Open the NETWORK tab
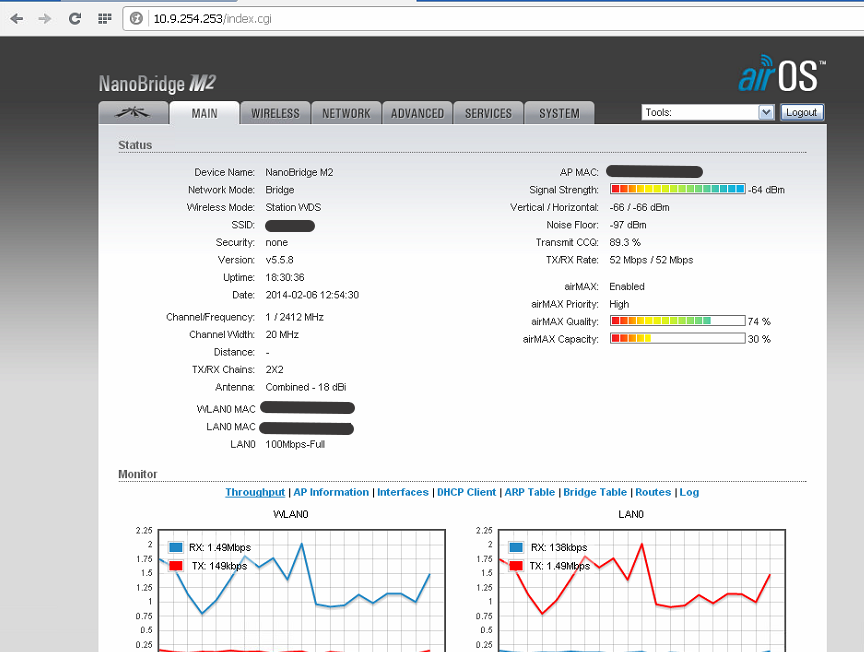 click(x=346, y=113)
